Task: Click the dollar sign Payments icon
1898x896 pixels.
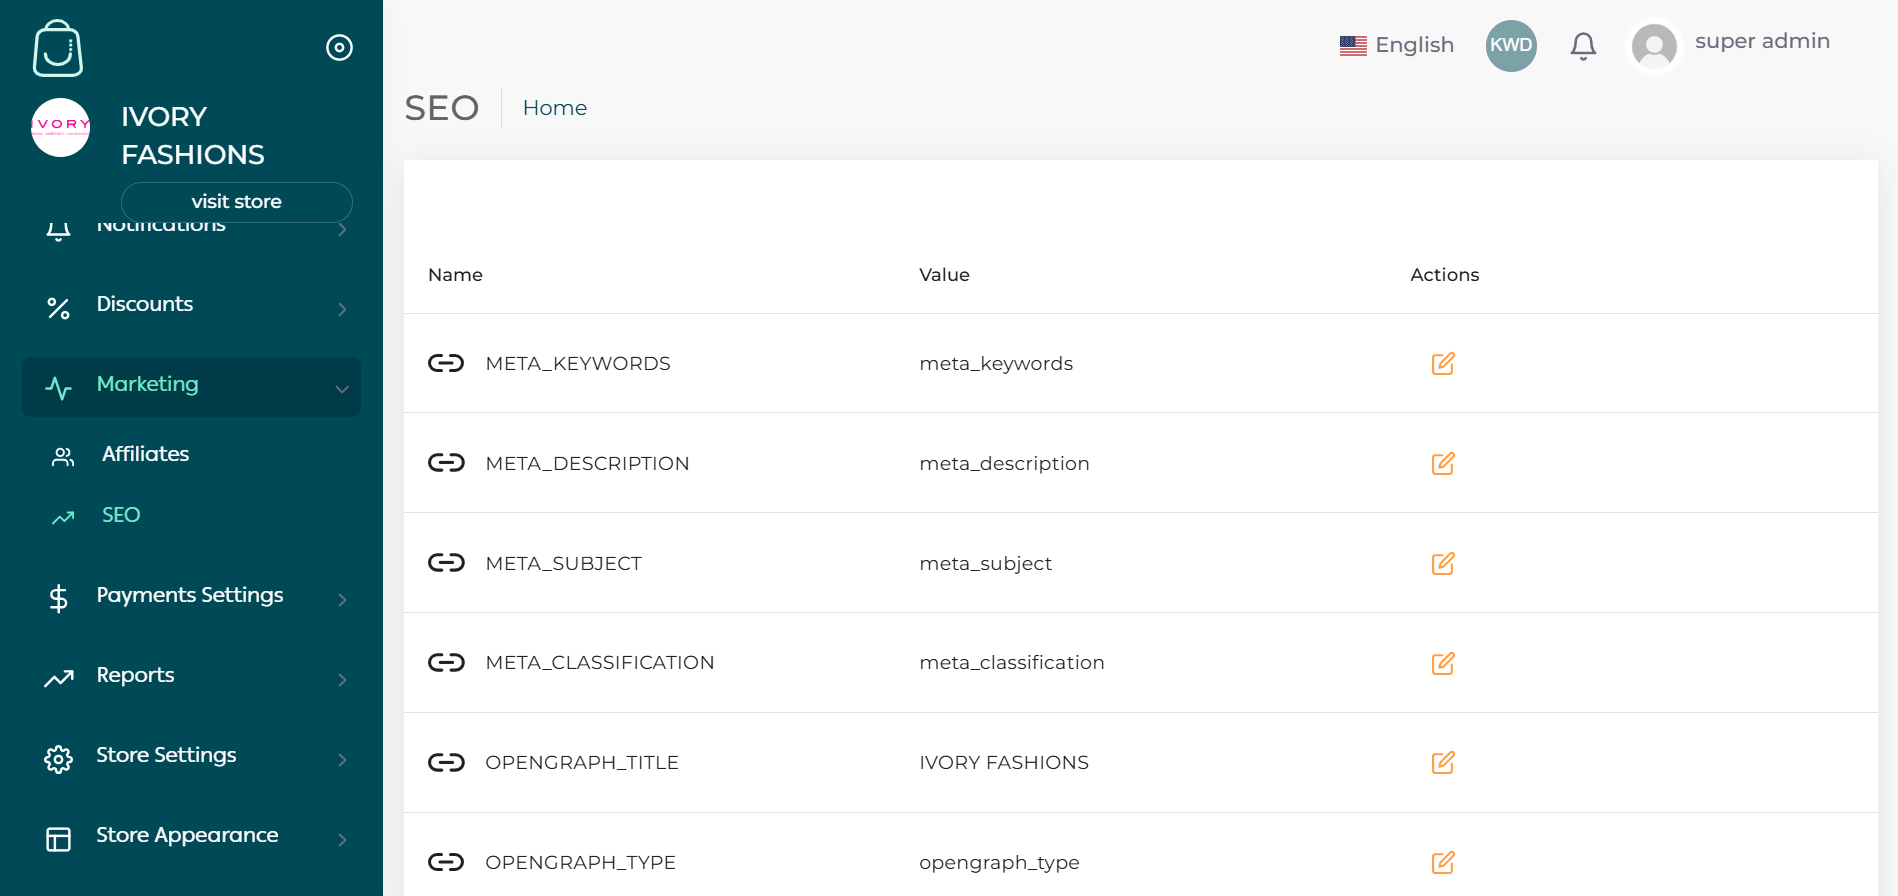Action: (58, 599)
